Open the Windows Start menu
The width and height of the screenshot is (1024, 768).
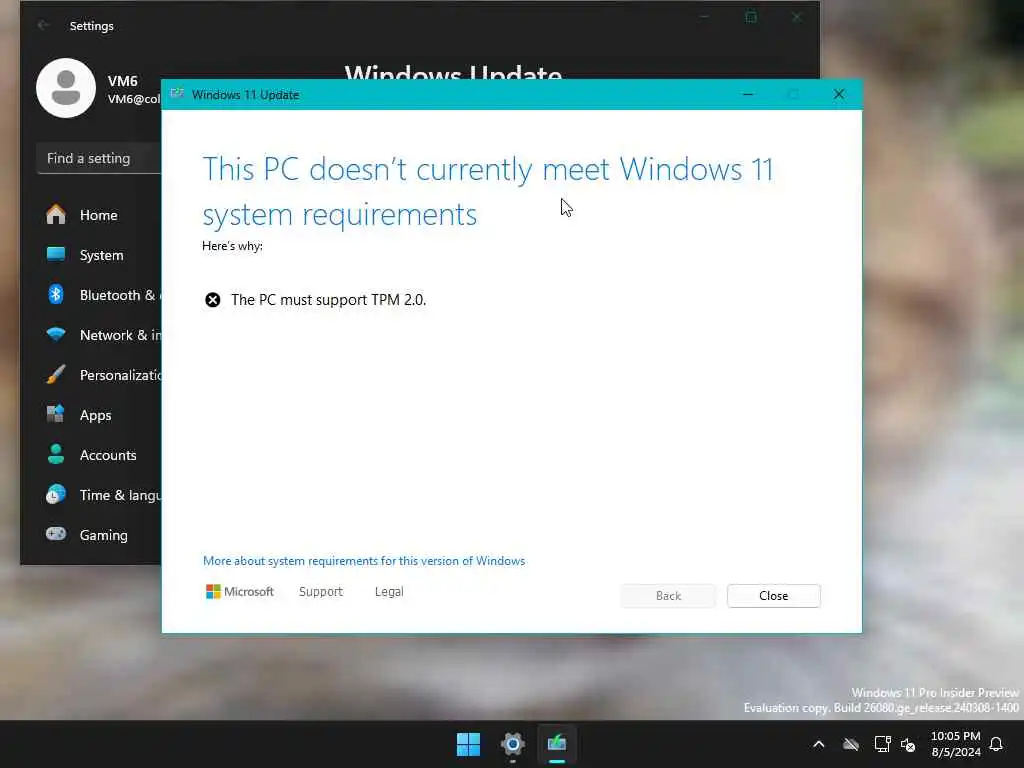[468, 744]
